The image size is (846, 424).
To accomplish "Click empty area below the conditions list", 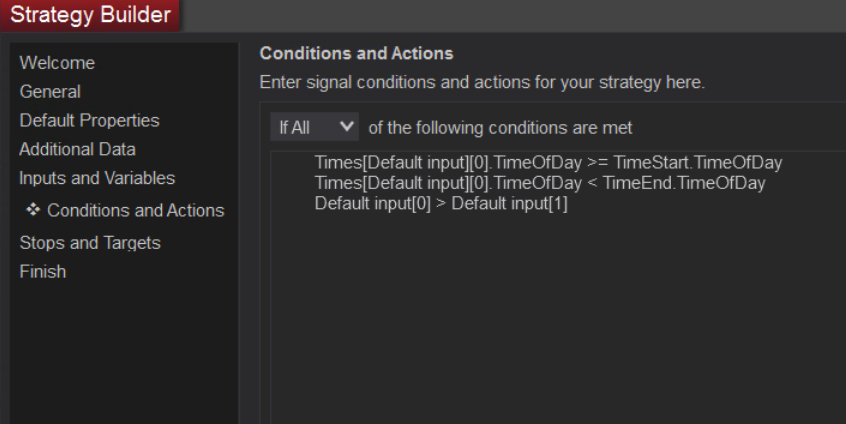I will tap(550, 320).
